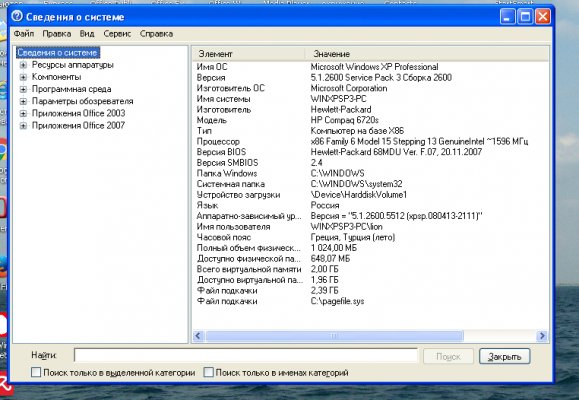Screen dimensions: 579x400
Task: Open the Справка menu
Action: (156, 34)
